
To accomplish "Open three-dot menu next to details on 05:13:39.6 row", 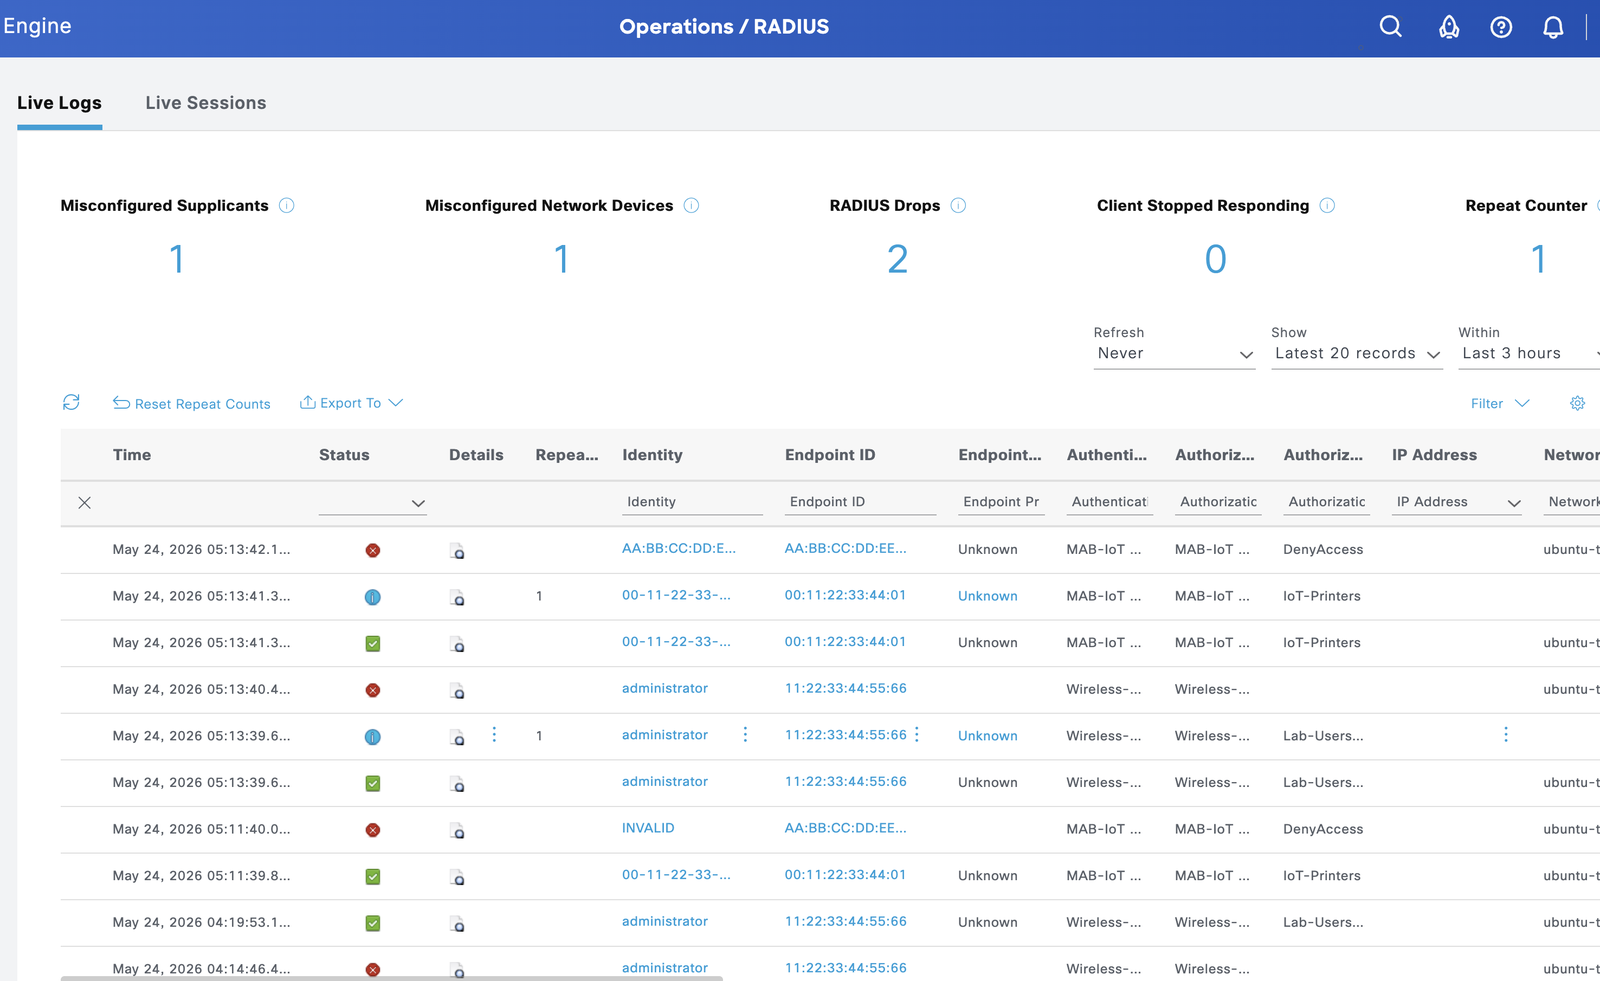I will (x=494, y=735).
